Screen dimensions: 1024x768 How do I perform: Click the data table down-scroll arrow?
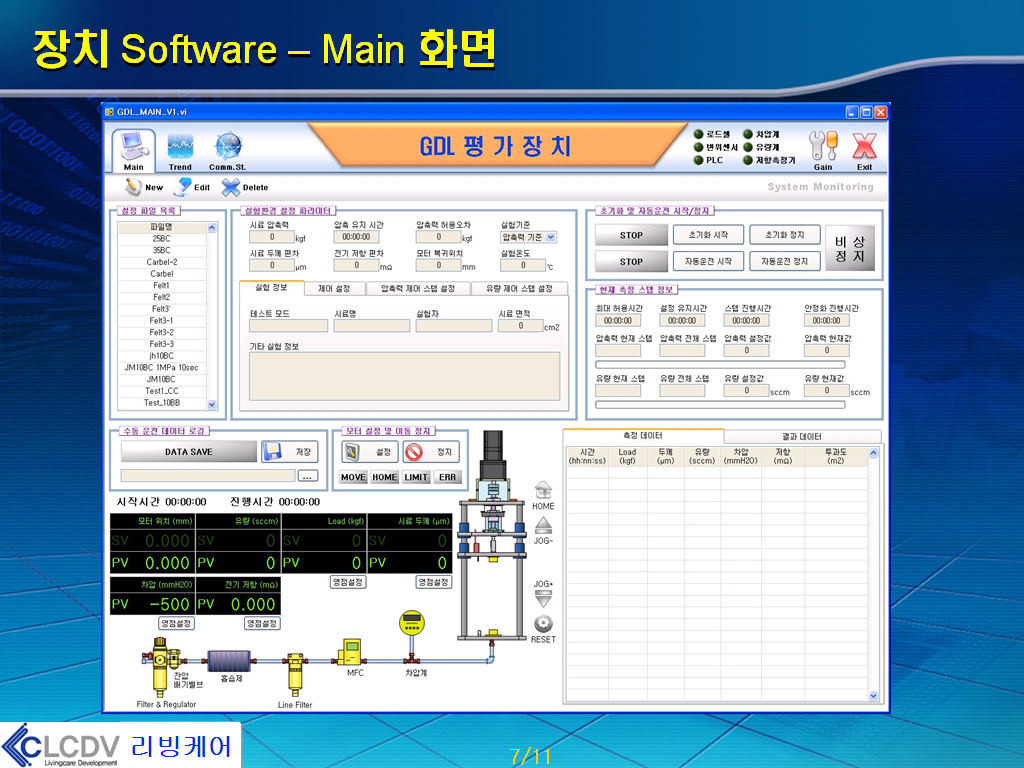click(x=874, y=696)
